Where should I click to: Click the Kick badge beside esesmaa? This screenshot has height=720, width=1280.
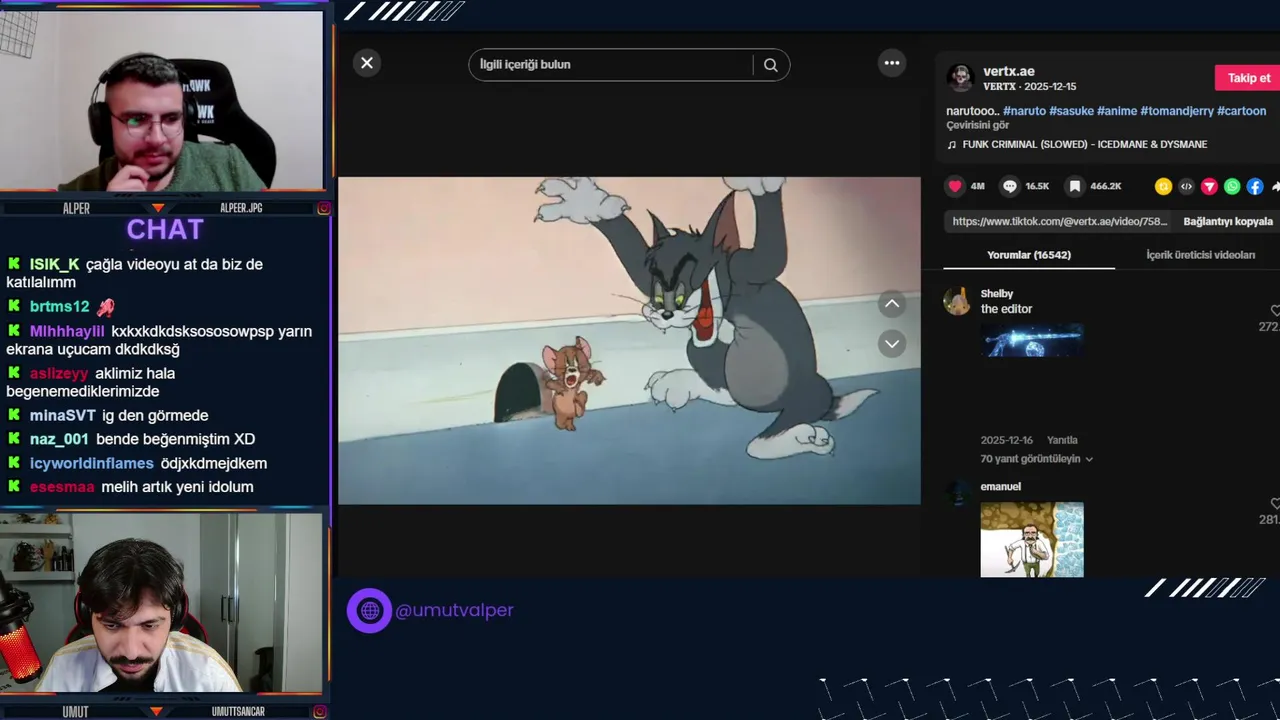point(14,487)
